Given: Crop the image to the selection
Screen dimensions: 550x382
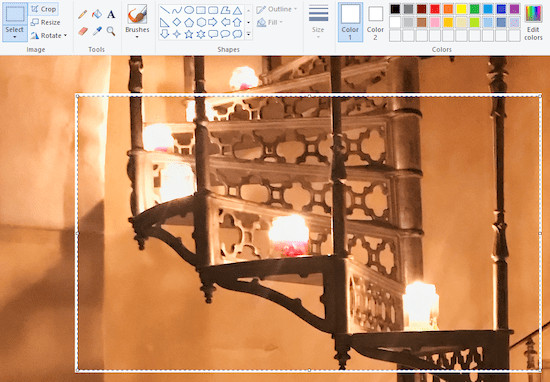Looking at the screenshot, I should [44, 9].
